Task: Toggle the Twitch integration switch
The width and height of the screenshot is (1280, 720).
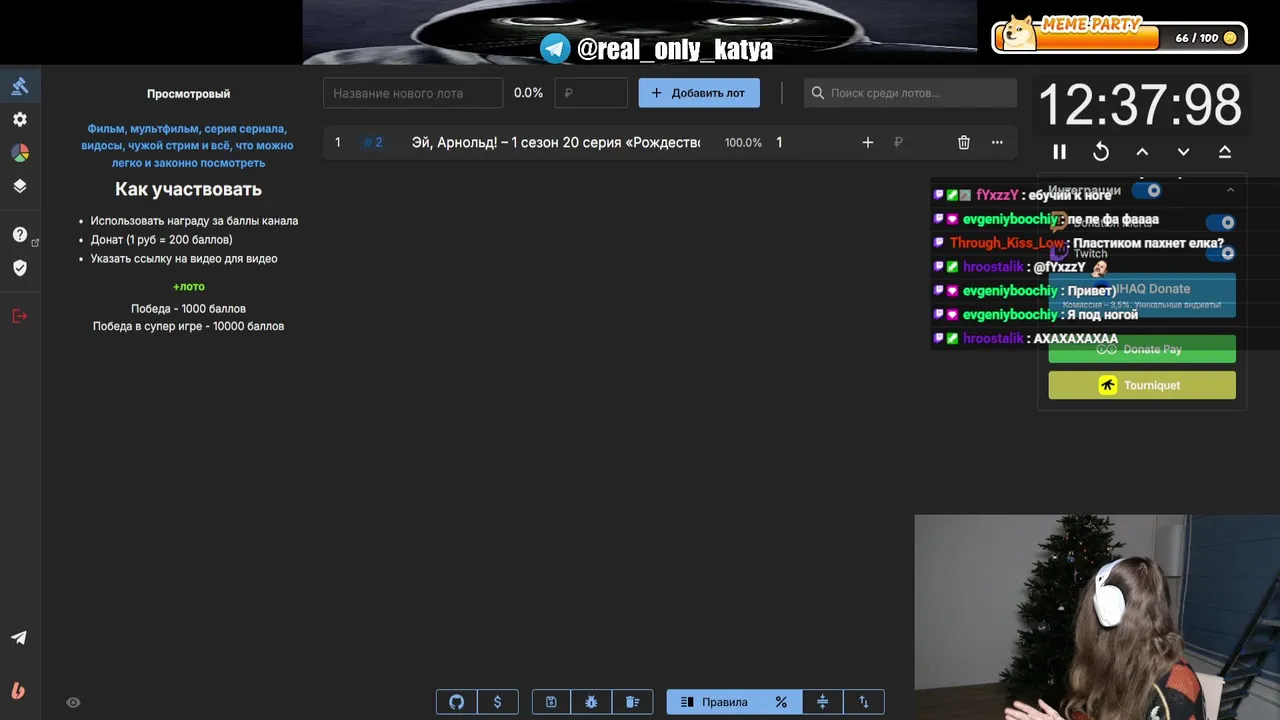Action: [1220, 253]
